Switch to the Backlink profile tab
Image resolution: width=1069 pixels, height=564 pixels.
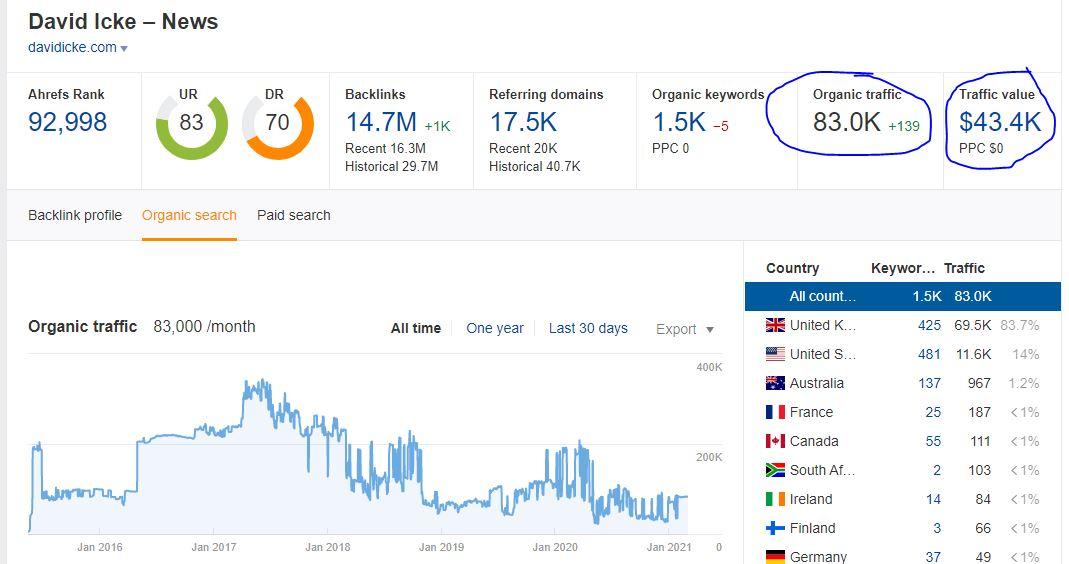75,215
